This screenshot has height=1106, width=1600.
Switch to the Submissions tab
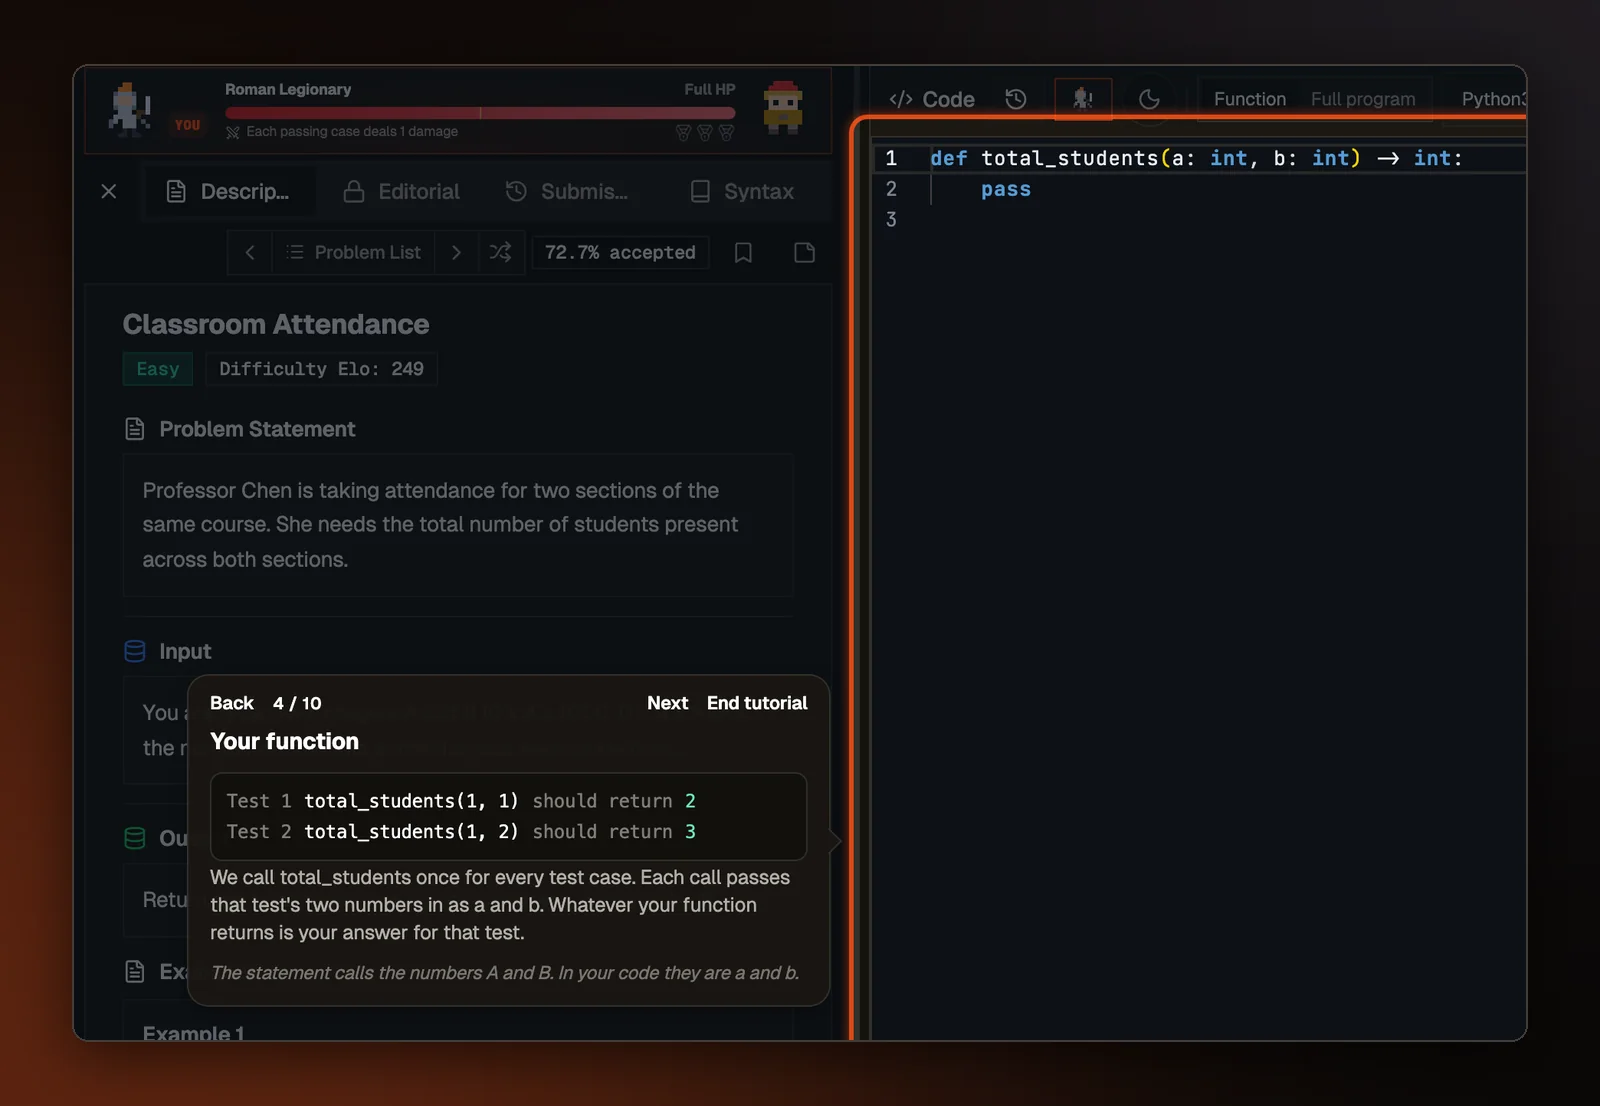pos(567,192)
